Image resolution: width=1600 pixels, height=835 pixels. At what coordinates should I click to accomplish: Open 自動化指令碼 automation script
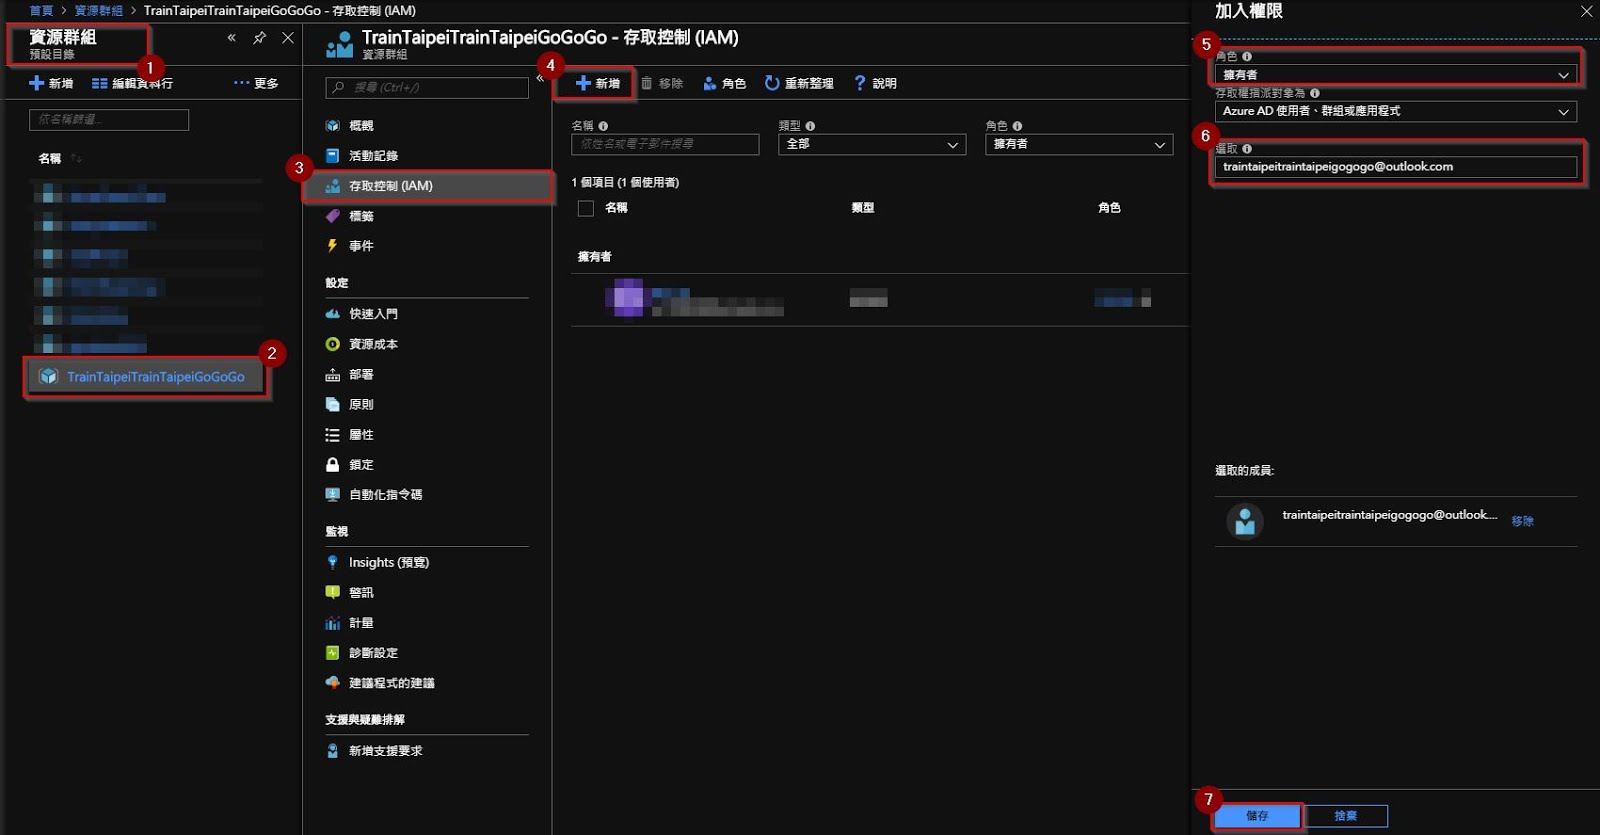point(385,495)
